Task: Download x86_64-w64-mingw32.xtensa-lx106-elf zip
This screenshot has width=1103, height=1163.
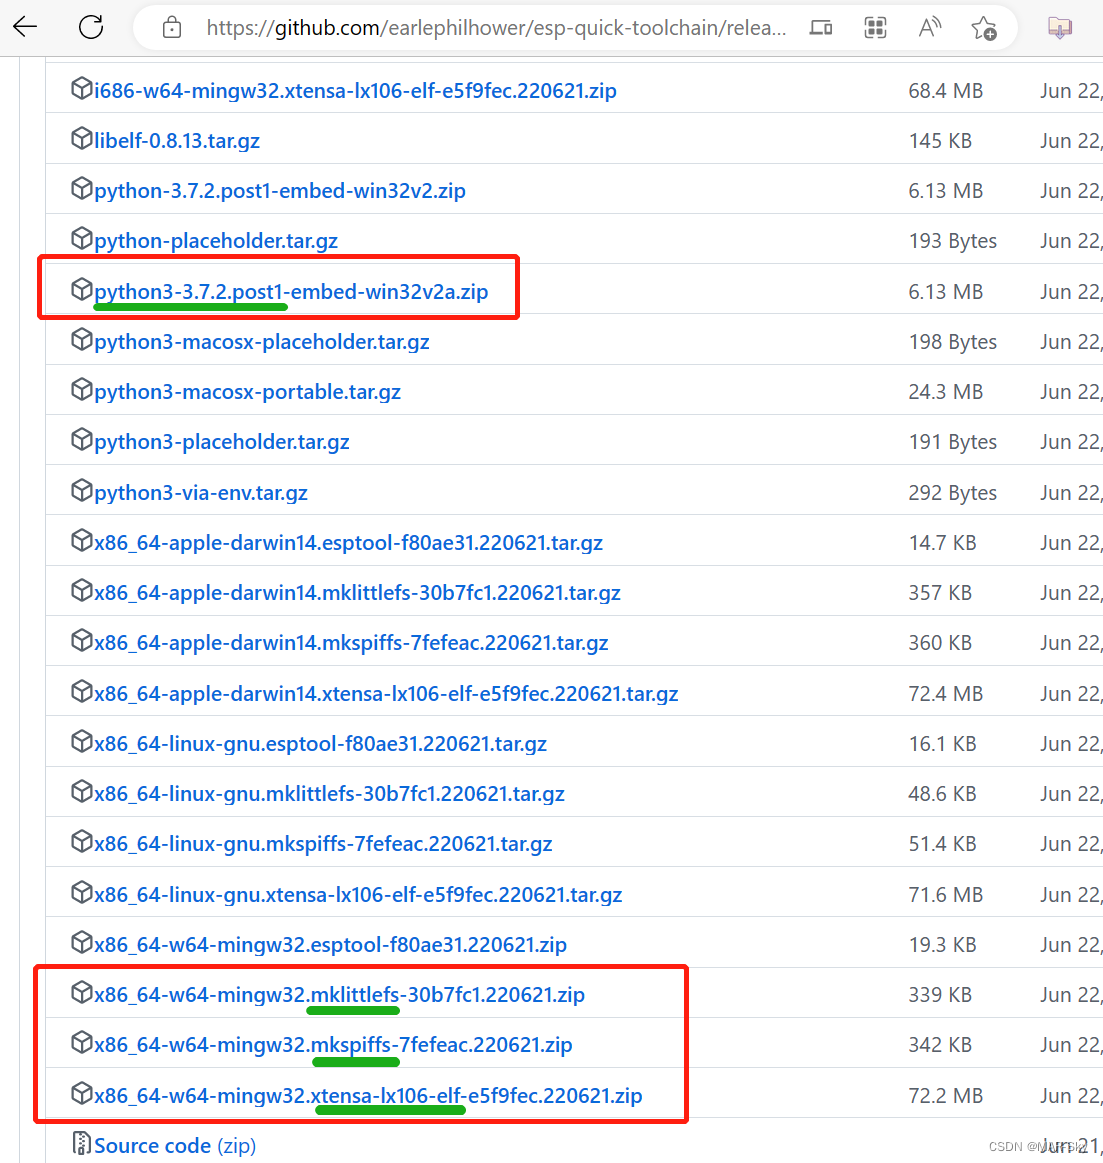Action: 368,1096
